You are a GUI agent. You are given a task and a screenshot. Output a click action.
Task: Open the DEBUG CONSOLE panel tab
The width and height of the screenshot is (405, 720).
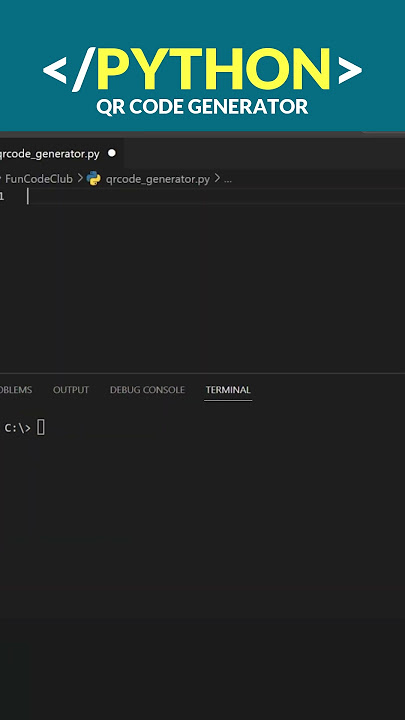tap(147, 390)
